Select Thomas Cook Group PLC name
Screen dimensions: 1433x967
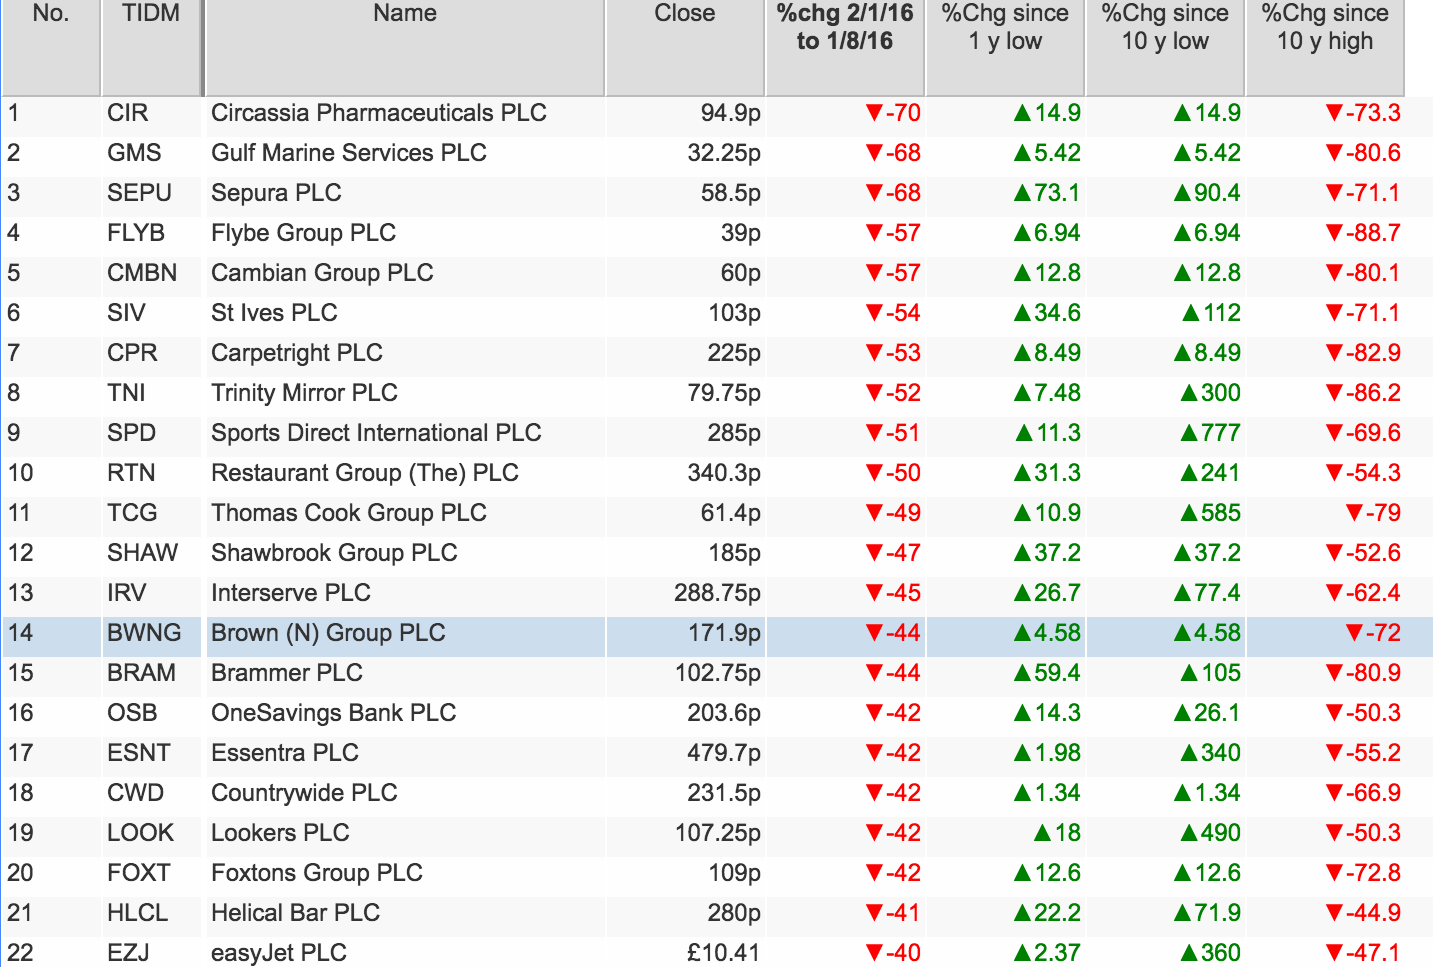click(349, 513)
